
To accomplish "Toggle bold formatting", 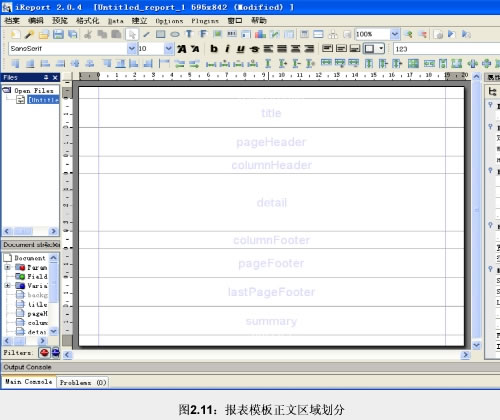I will click(x=214, y=49).
